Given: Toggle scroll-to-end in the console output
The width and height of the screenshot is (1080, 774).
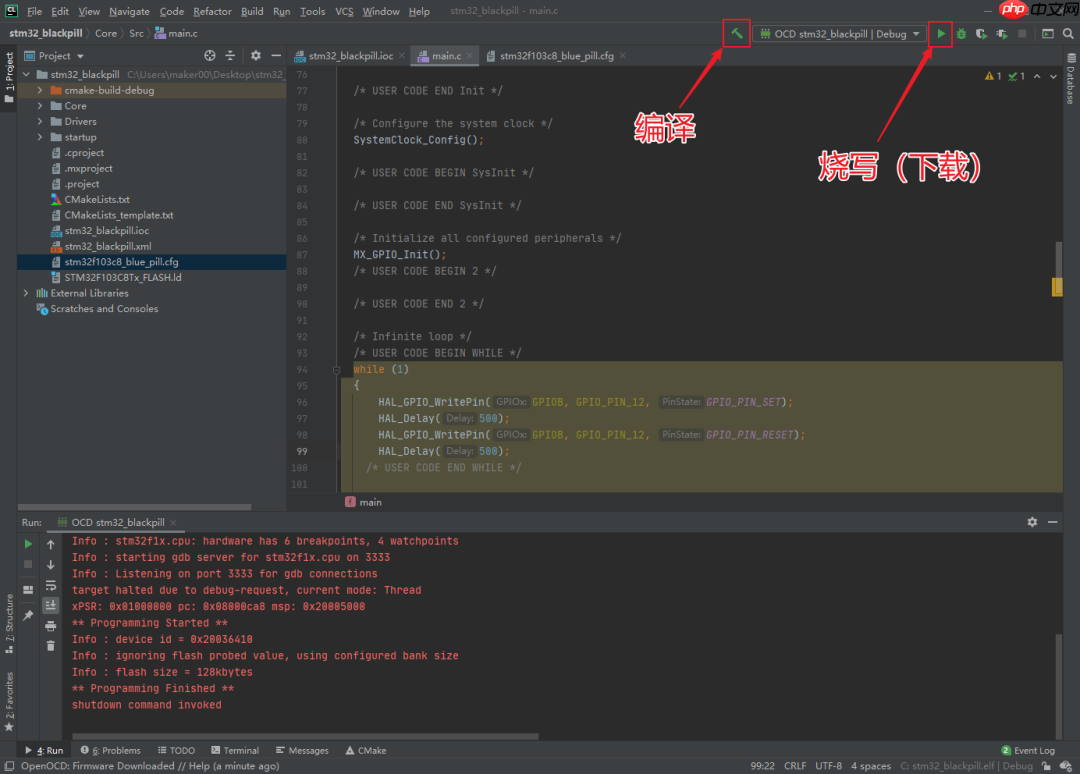Looking at the screenshot, I should (50, 604).
